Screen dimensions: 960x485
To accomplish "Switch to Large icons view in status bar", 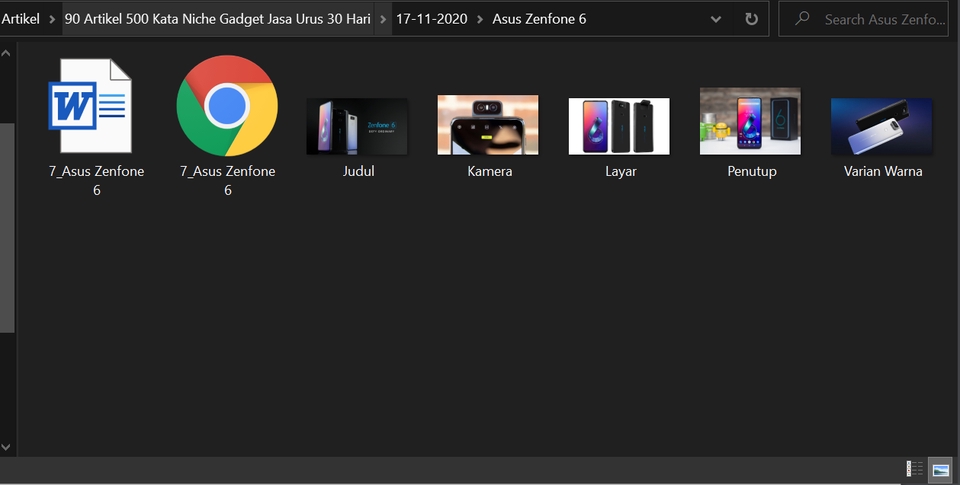I will [940, 469].
